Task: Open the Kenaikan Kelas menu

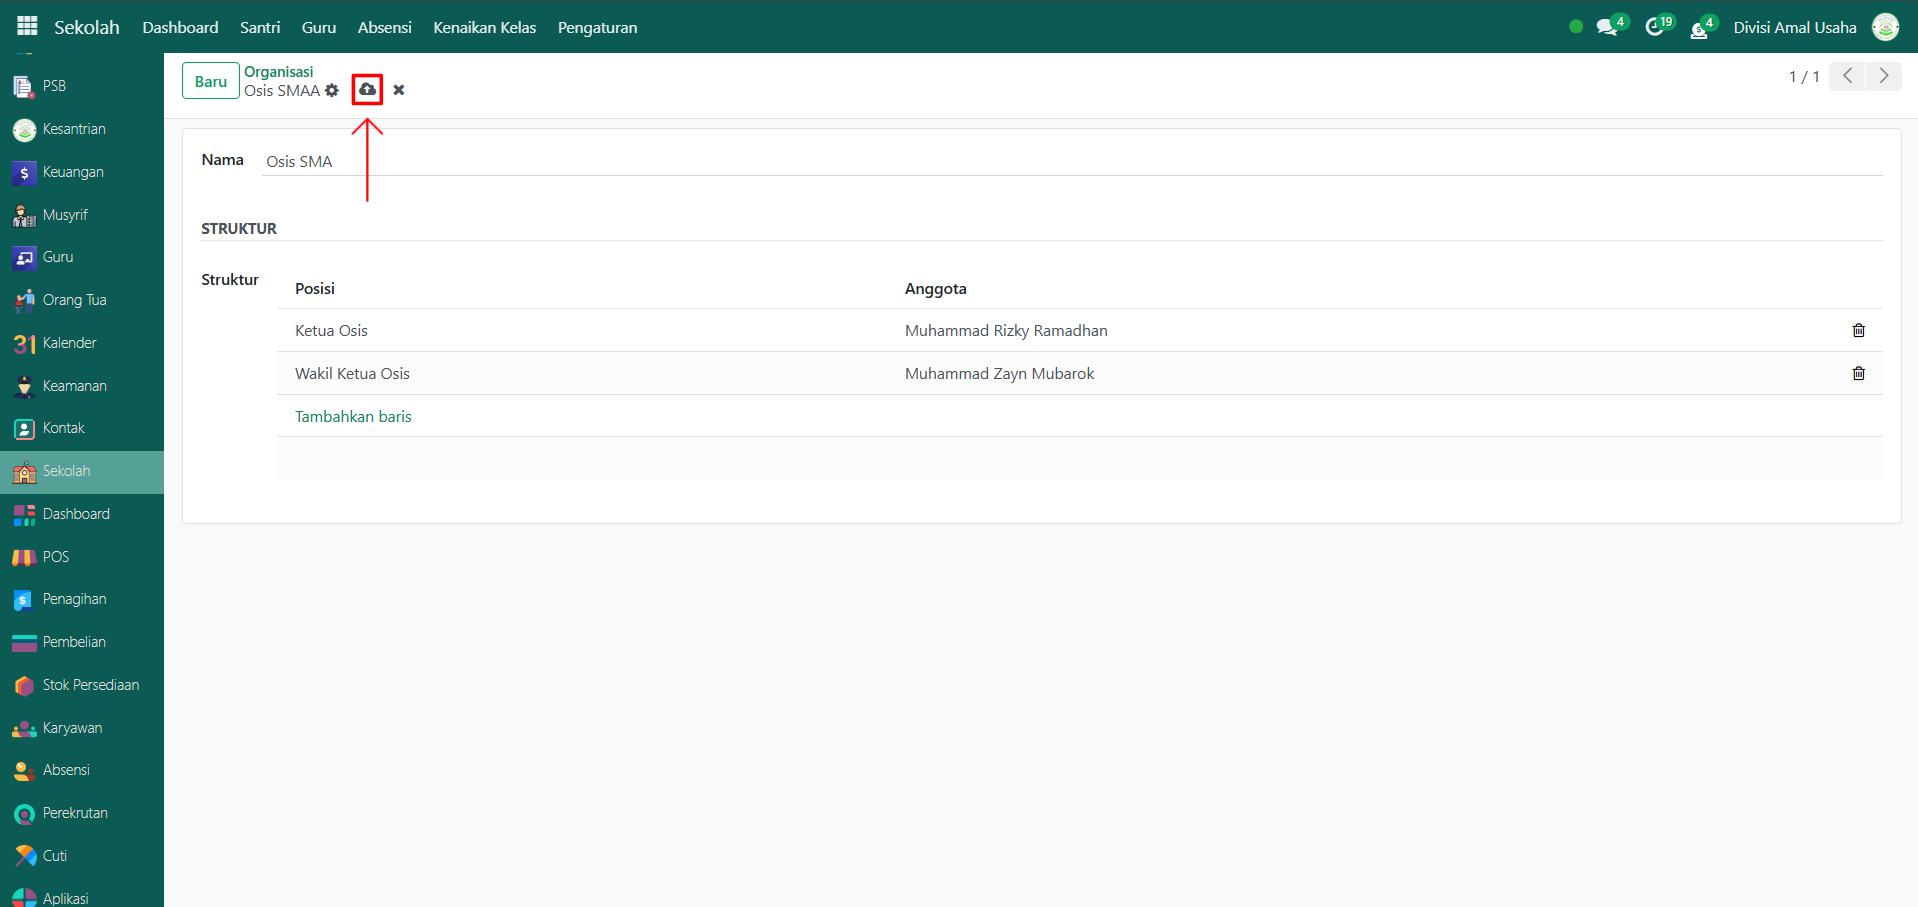Action: pos(484,27)
